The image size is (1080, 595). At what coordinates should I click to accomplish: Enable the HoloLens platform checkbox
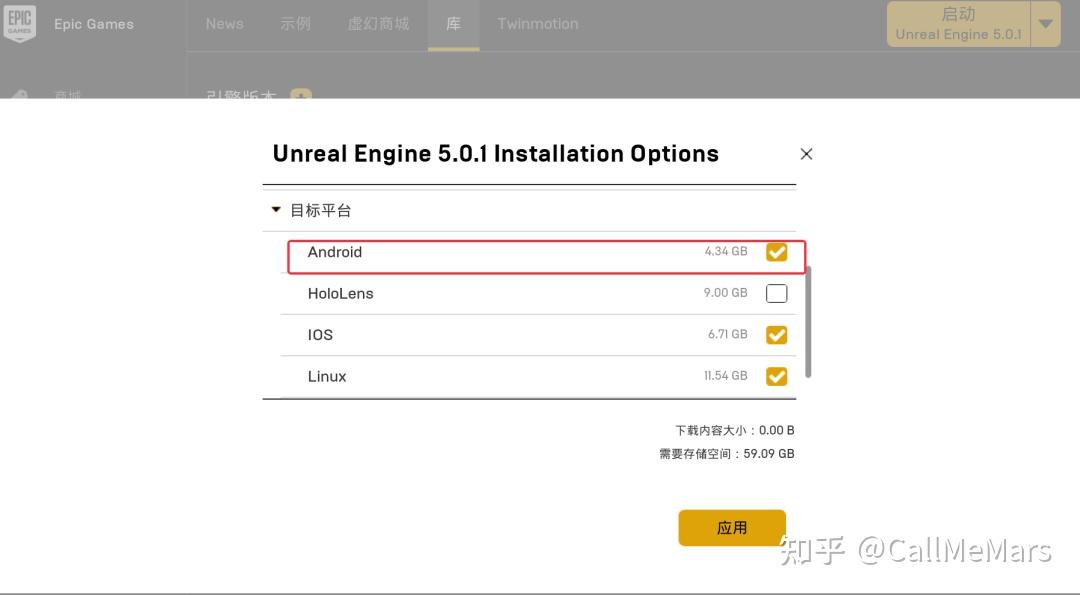(x=776, y=293)
